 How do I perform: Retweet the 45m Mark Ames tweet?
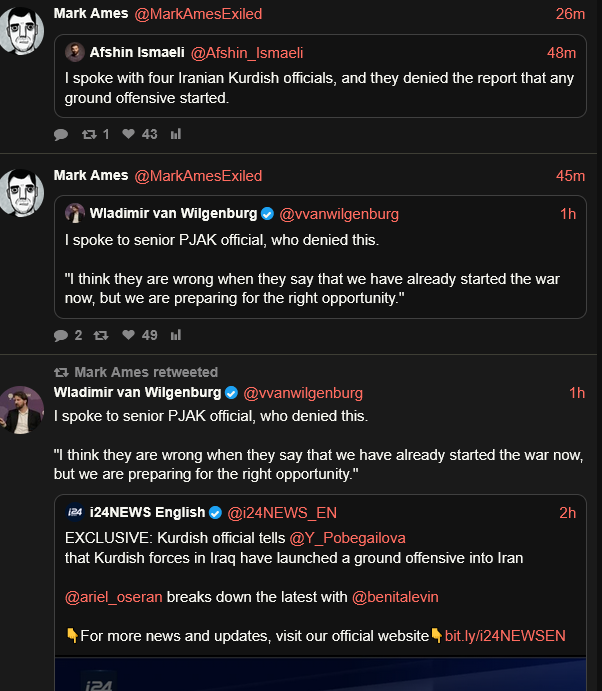tap(100, 335)
